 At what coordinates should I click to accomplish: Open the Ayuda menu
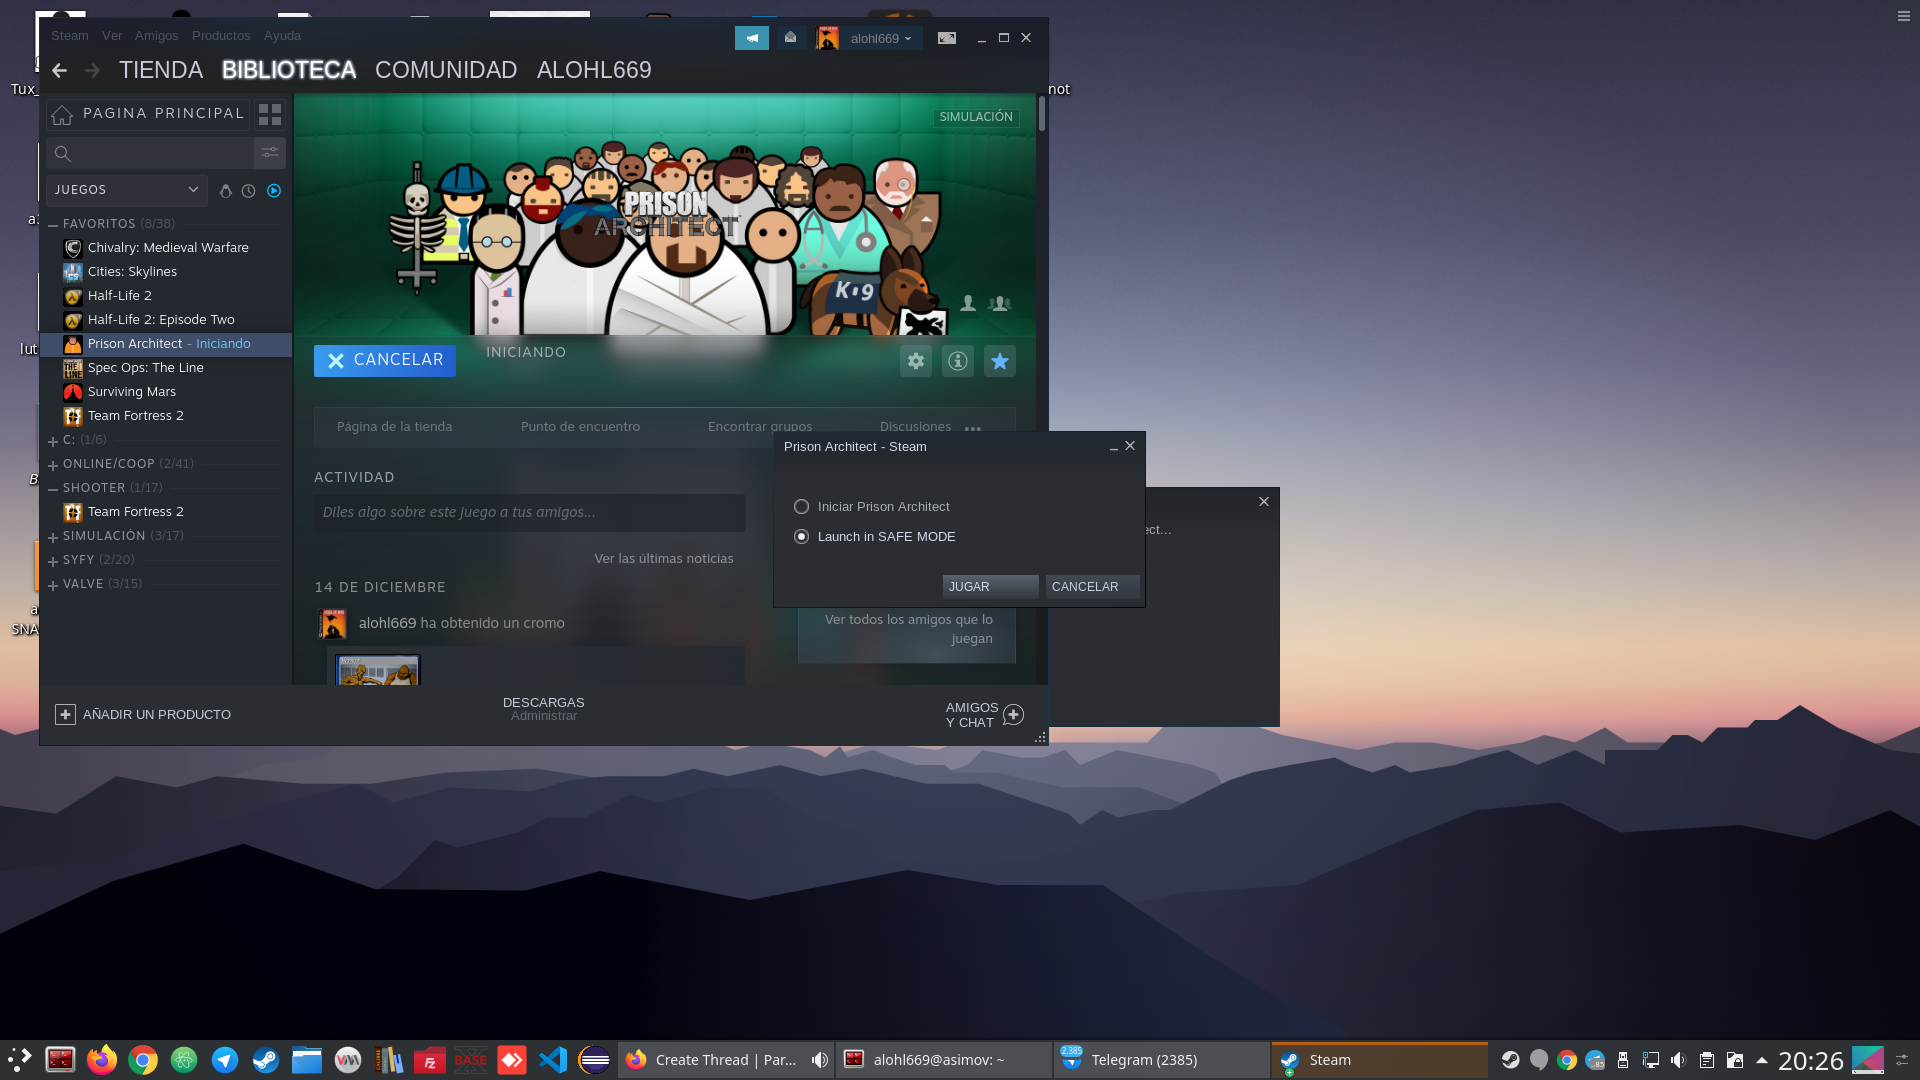282,36
